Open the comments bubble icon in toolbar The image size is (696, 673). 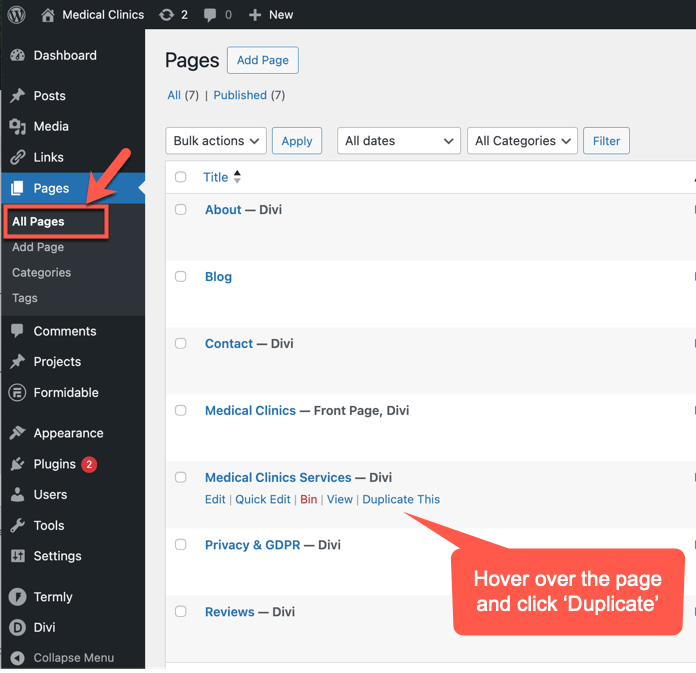point(211,15)
